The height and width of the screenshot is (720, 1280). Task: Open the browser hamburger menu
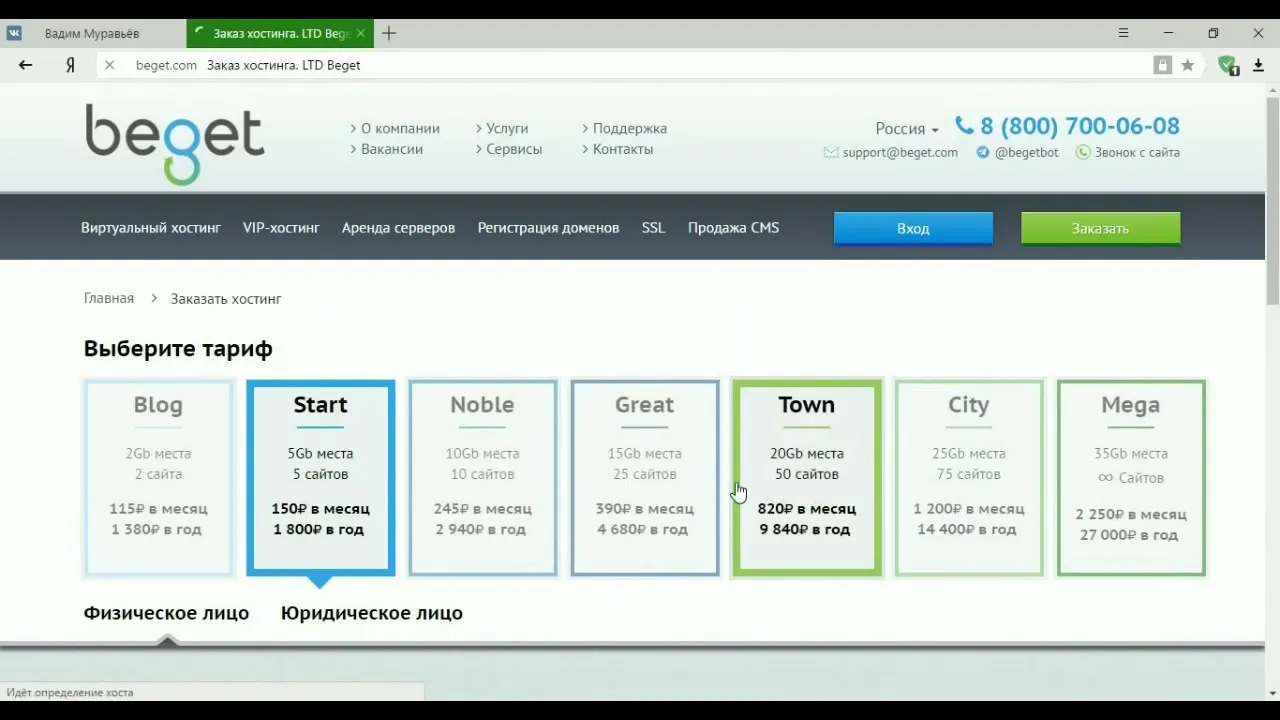point(1123,33)
